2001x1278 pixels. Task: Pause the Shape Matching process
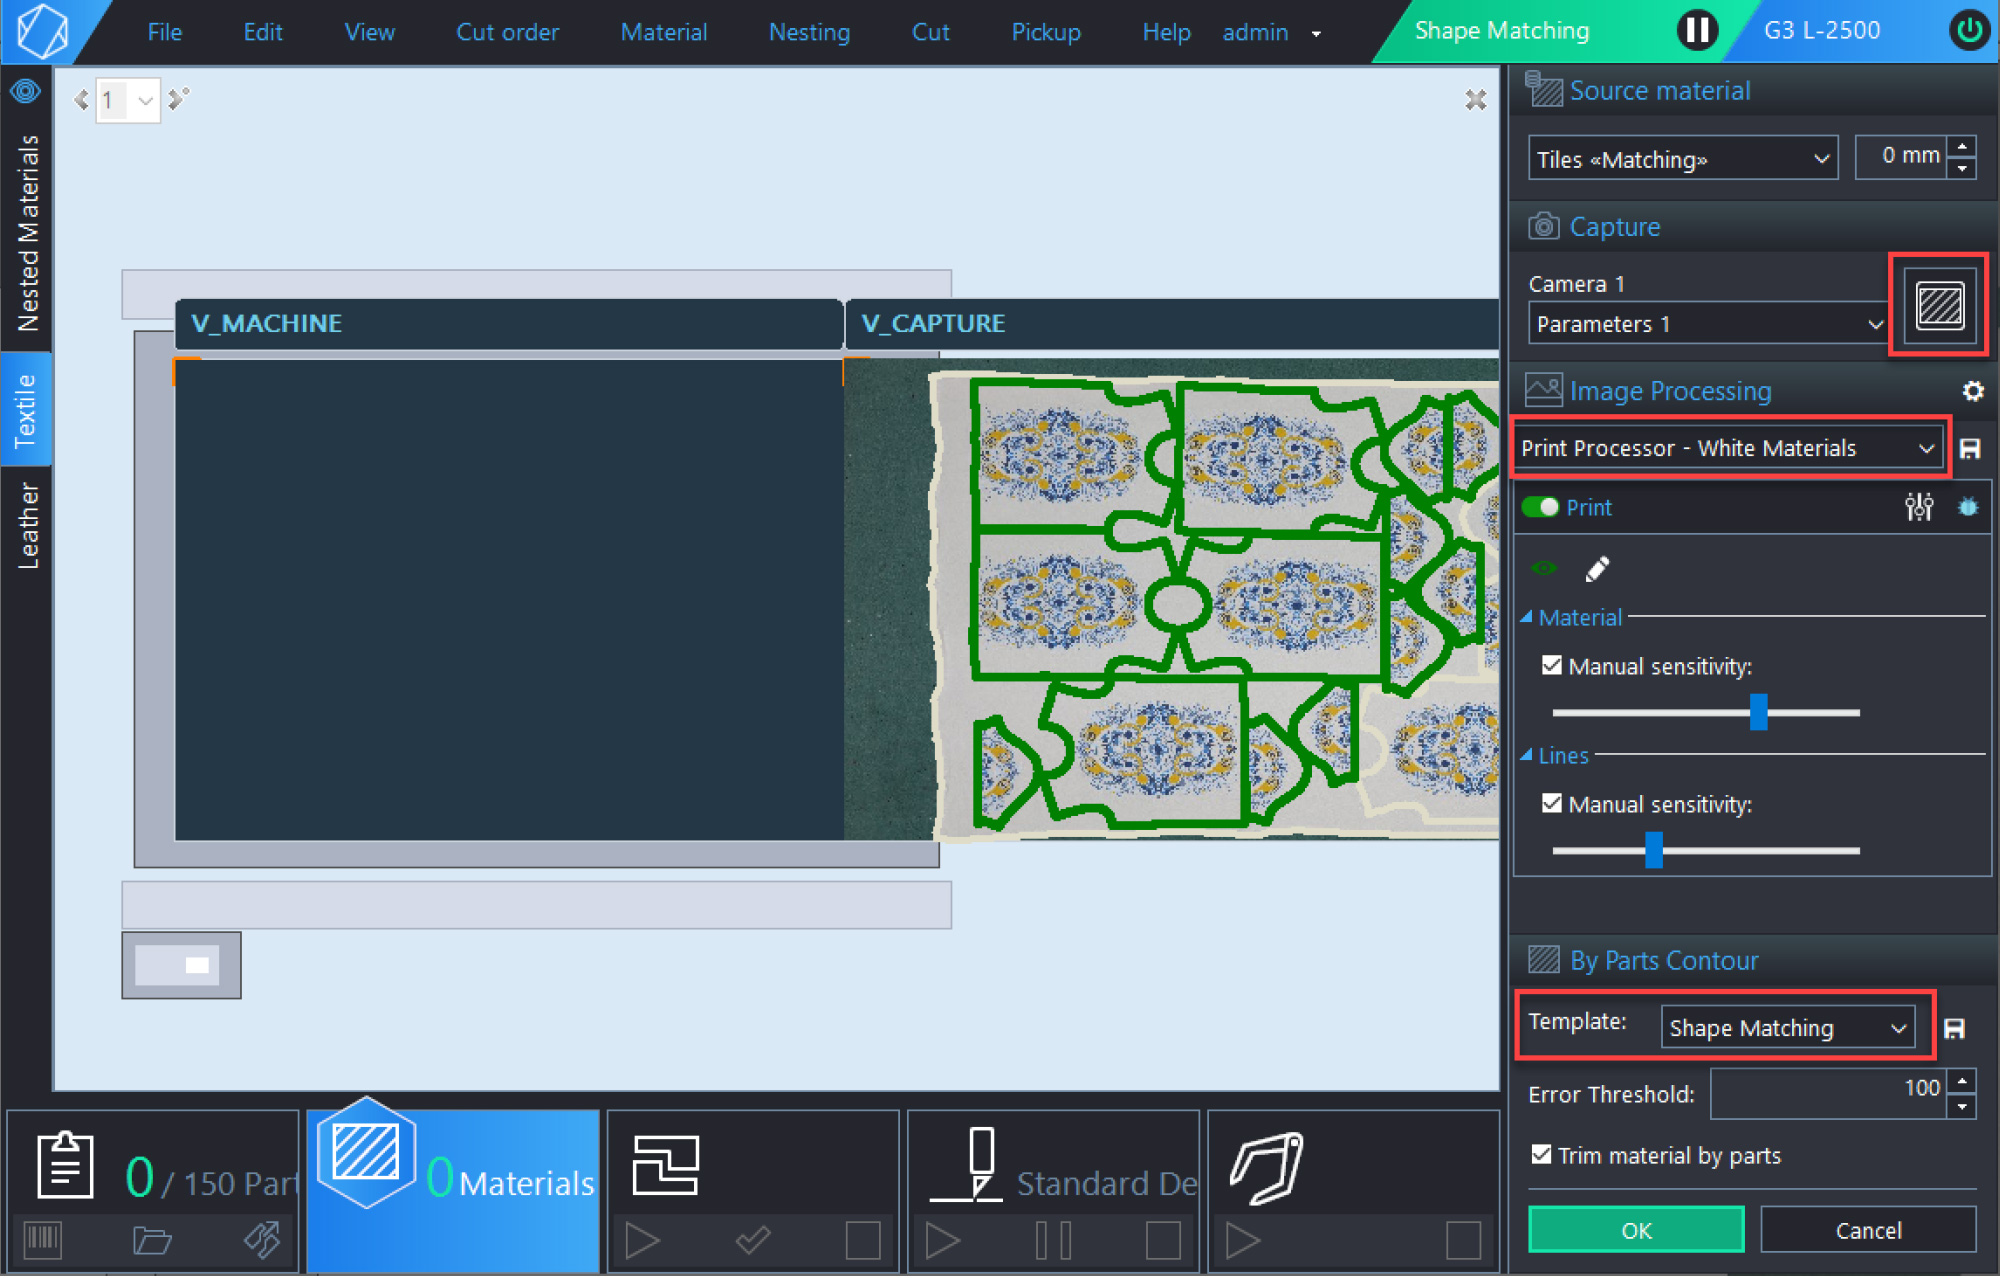pyautogui.click(x=1697, y=31)
